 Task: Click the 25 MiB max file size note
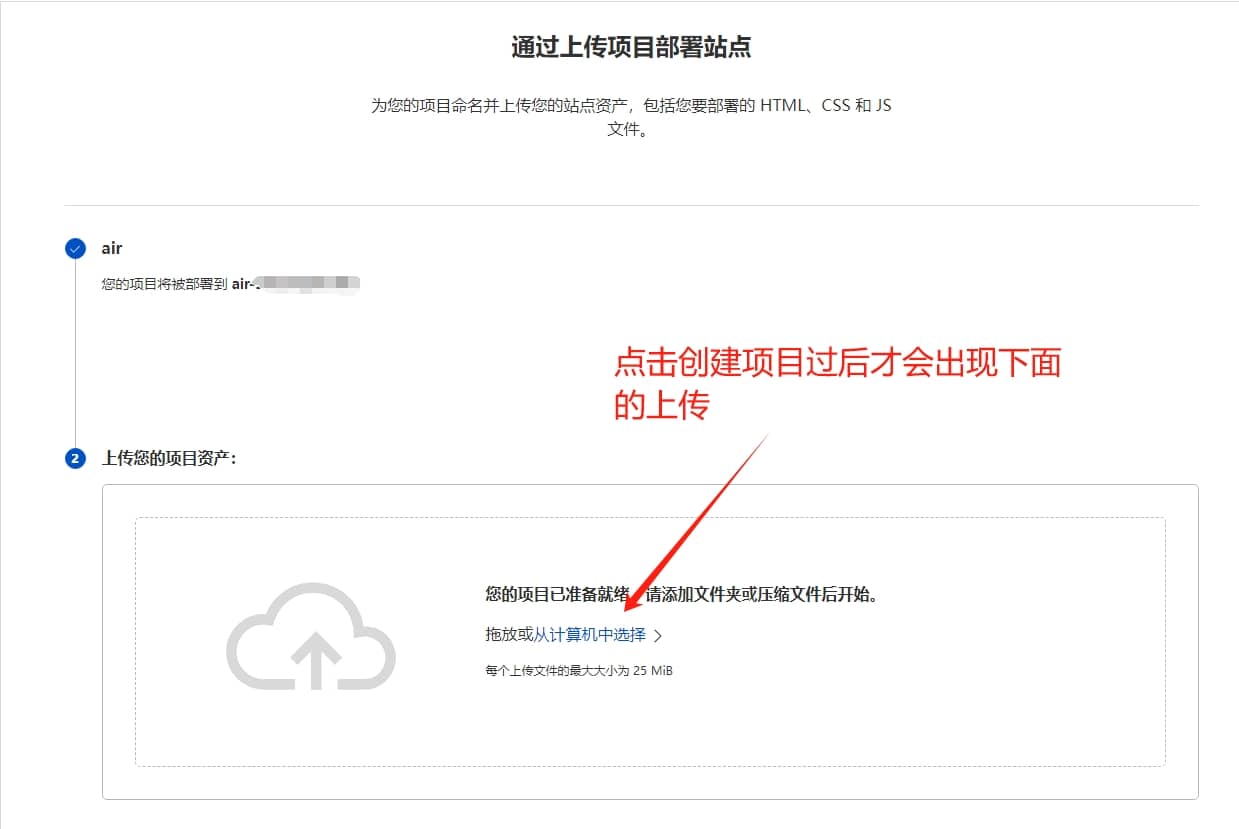pyautogui.click(x=579, y=670)
